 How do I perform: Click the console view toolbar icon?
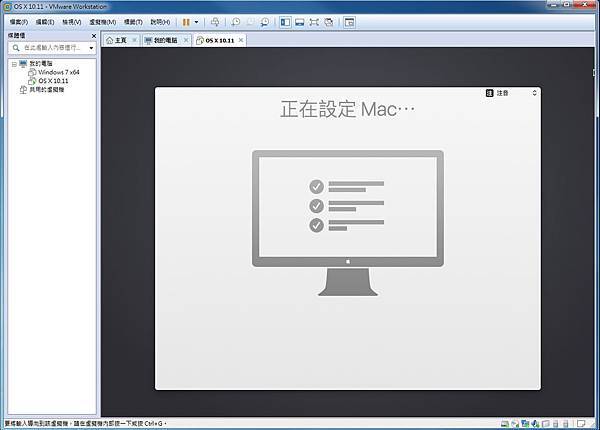point(349,22)
